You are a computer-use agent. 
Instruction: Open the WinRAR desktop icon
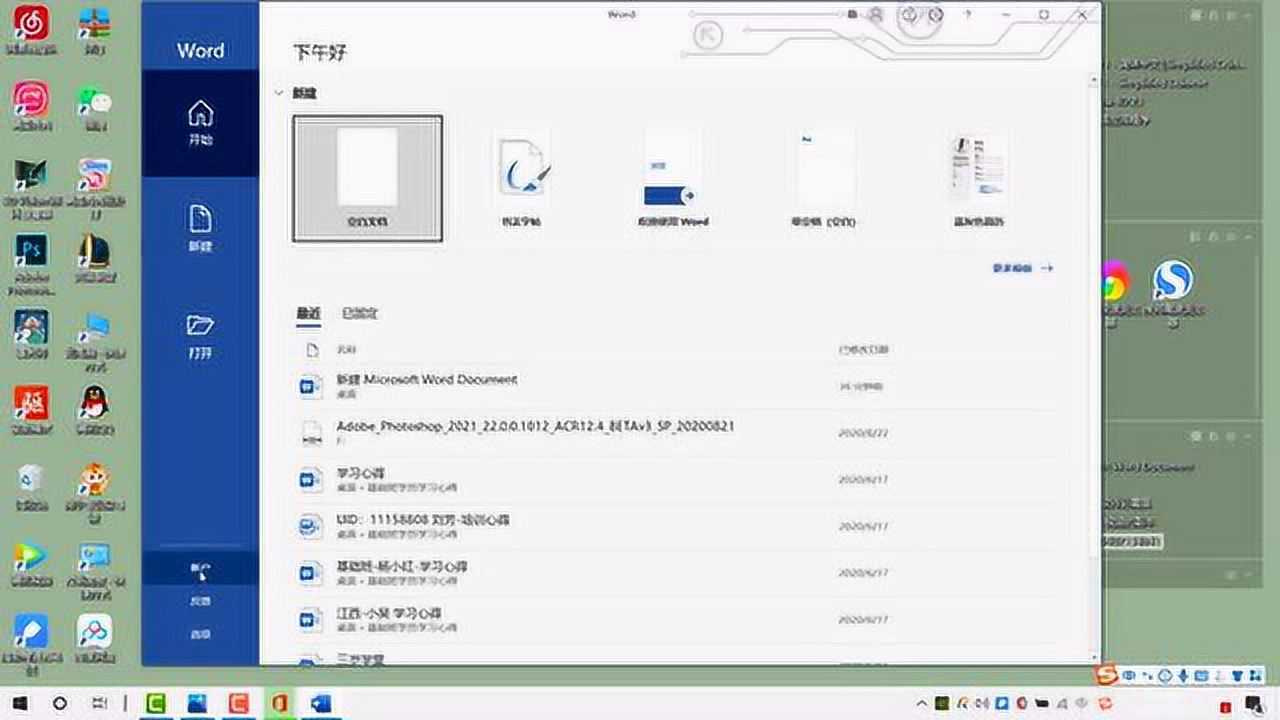[95, 29]
